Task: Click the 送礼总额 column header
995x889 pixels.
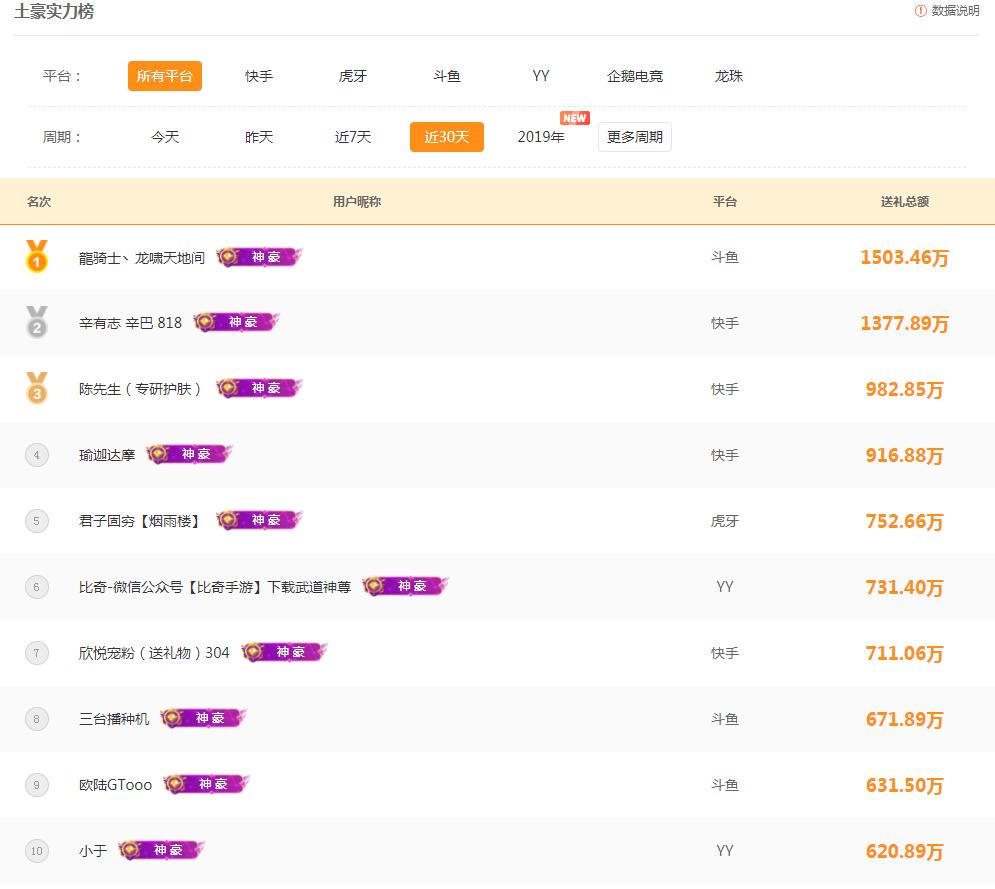Action: point(904,201)
